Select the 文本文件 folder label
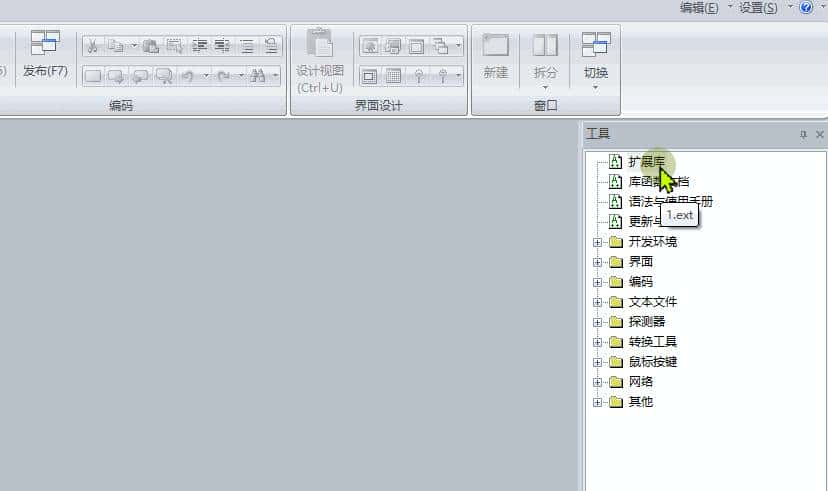Image resolution: width=828 pixels, height=491 pixels. tap(653, 302)
